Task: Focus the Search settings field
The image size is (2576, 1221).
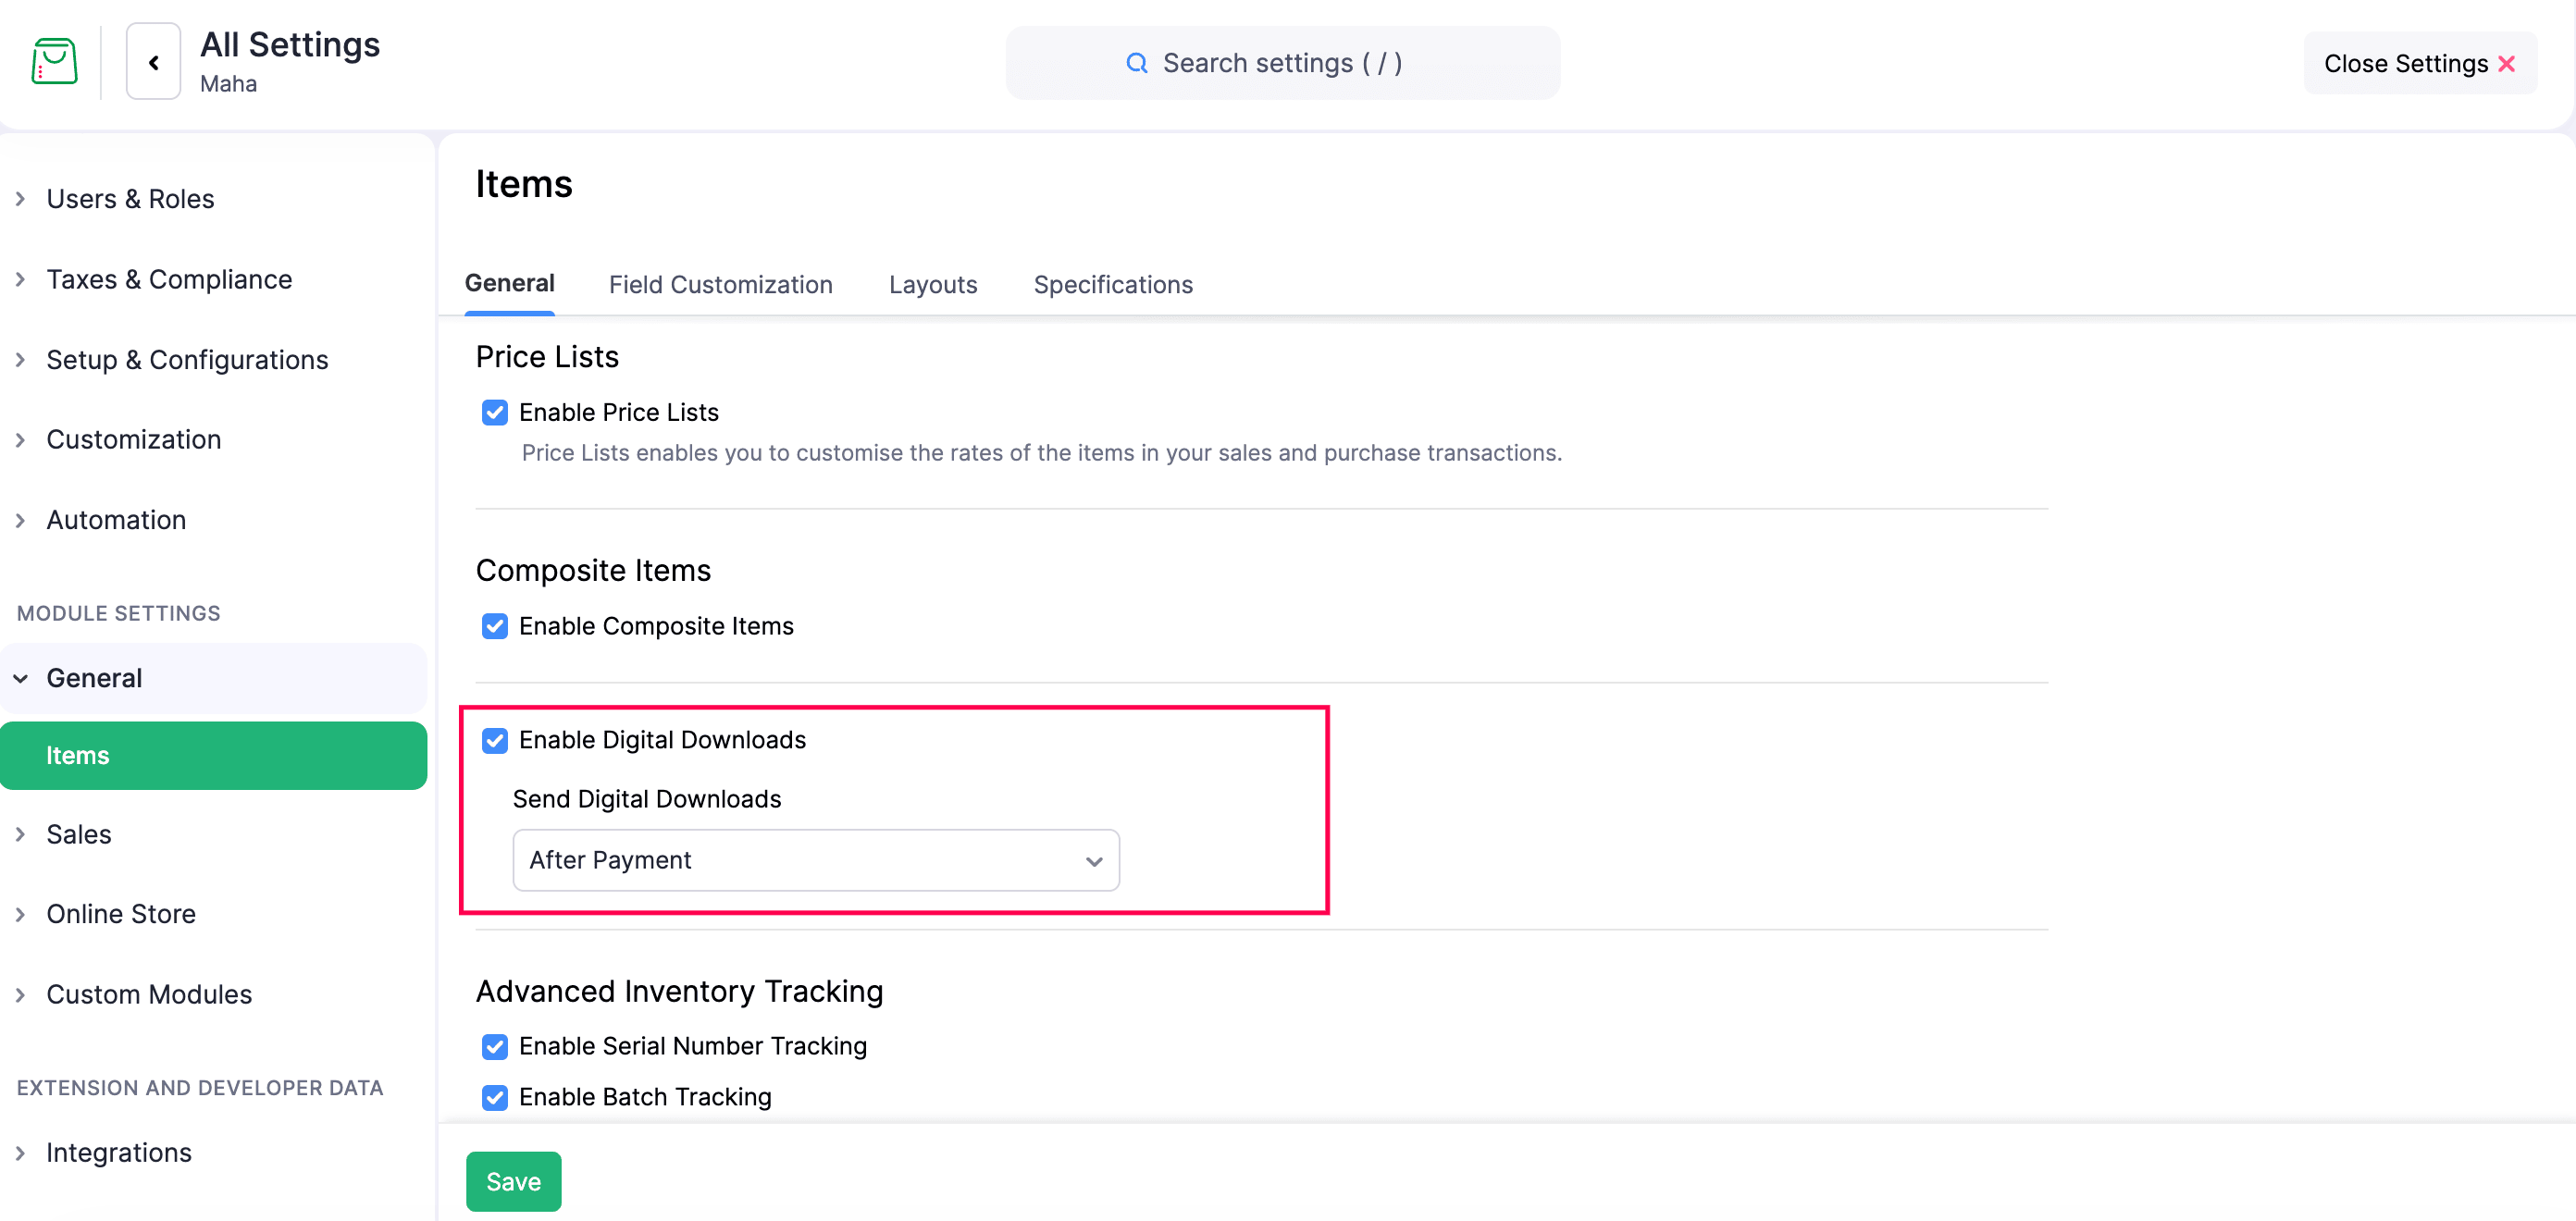Action: [x=1282, y=63]
